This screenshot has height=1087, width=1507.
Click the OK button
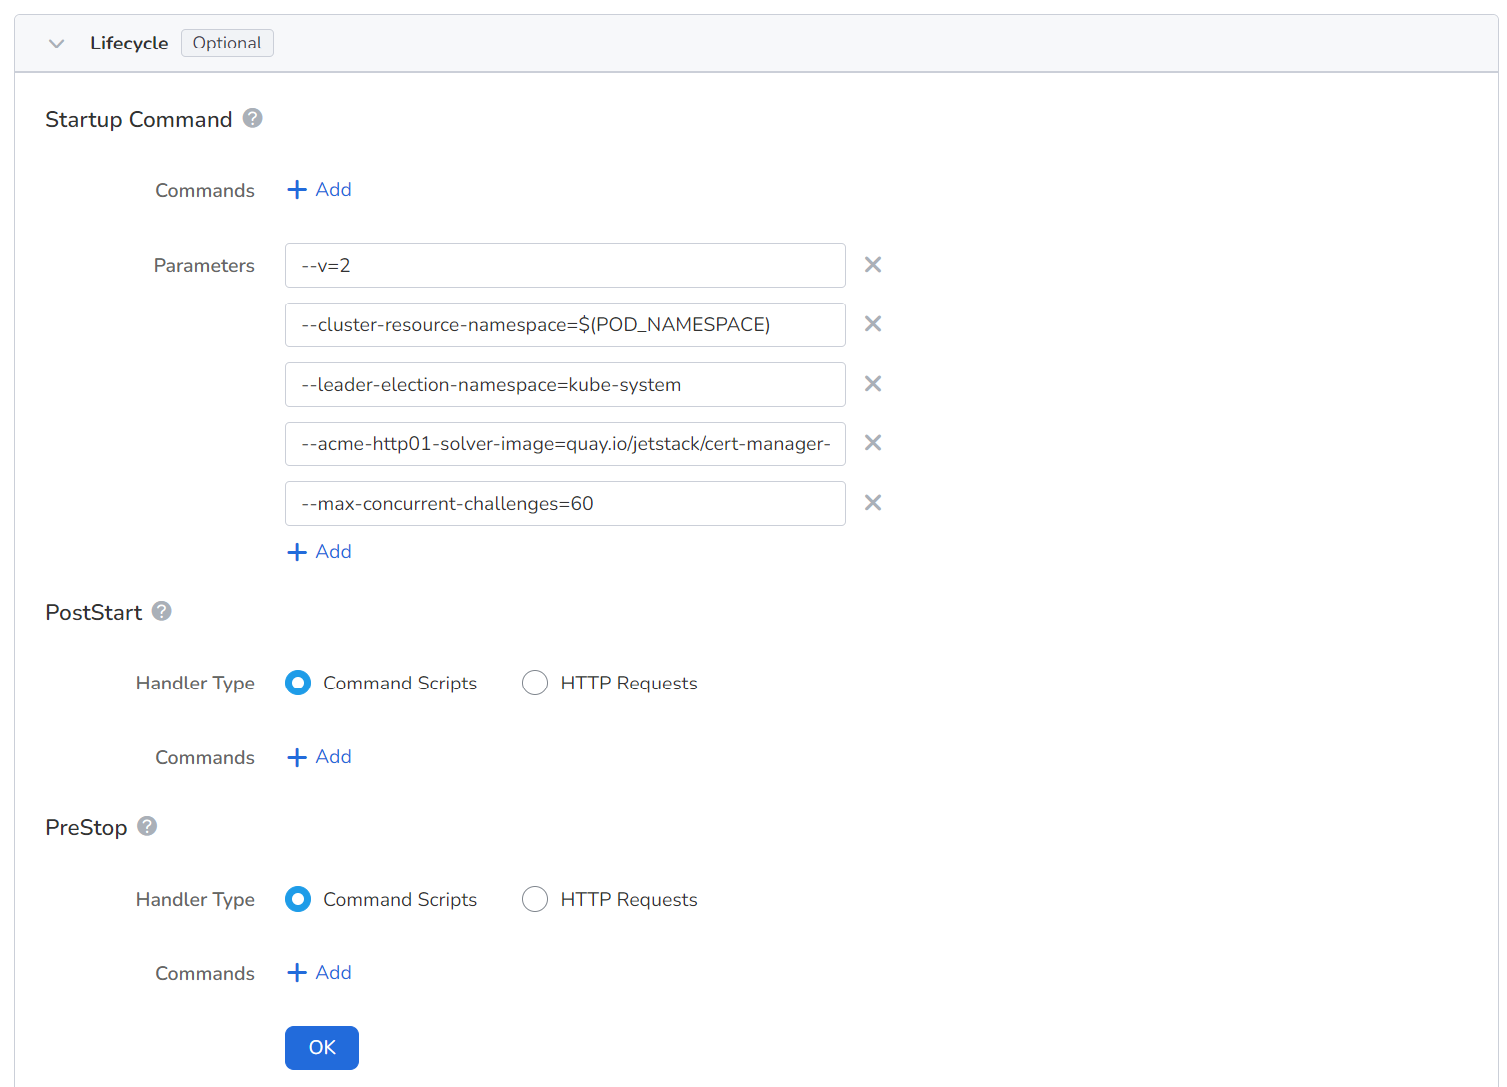[x=322, y=1048]
